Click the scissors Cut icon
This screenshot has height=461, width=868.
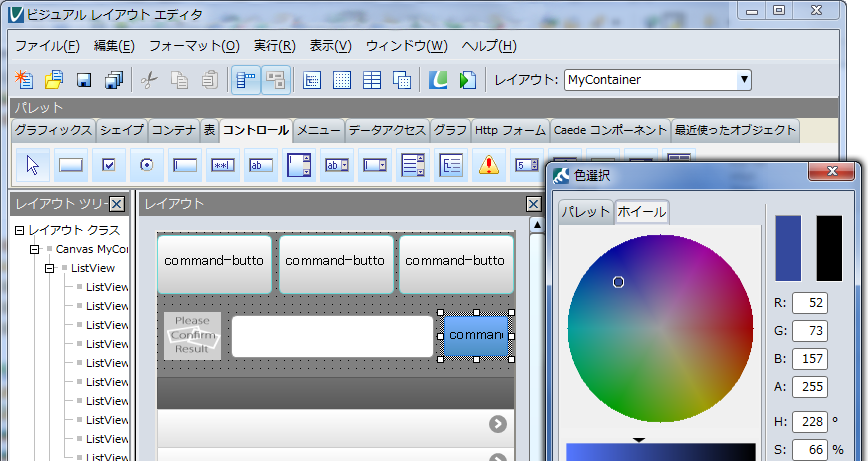[149, 80]
